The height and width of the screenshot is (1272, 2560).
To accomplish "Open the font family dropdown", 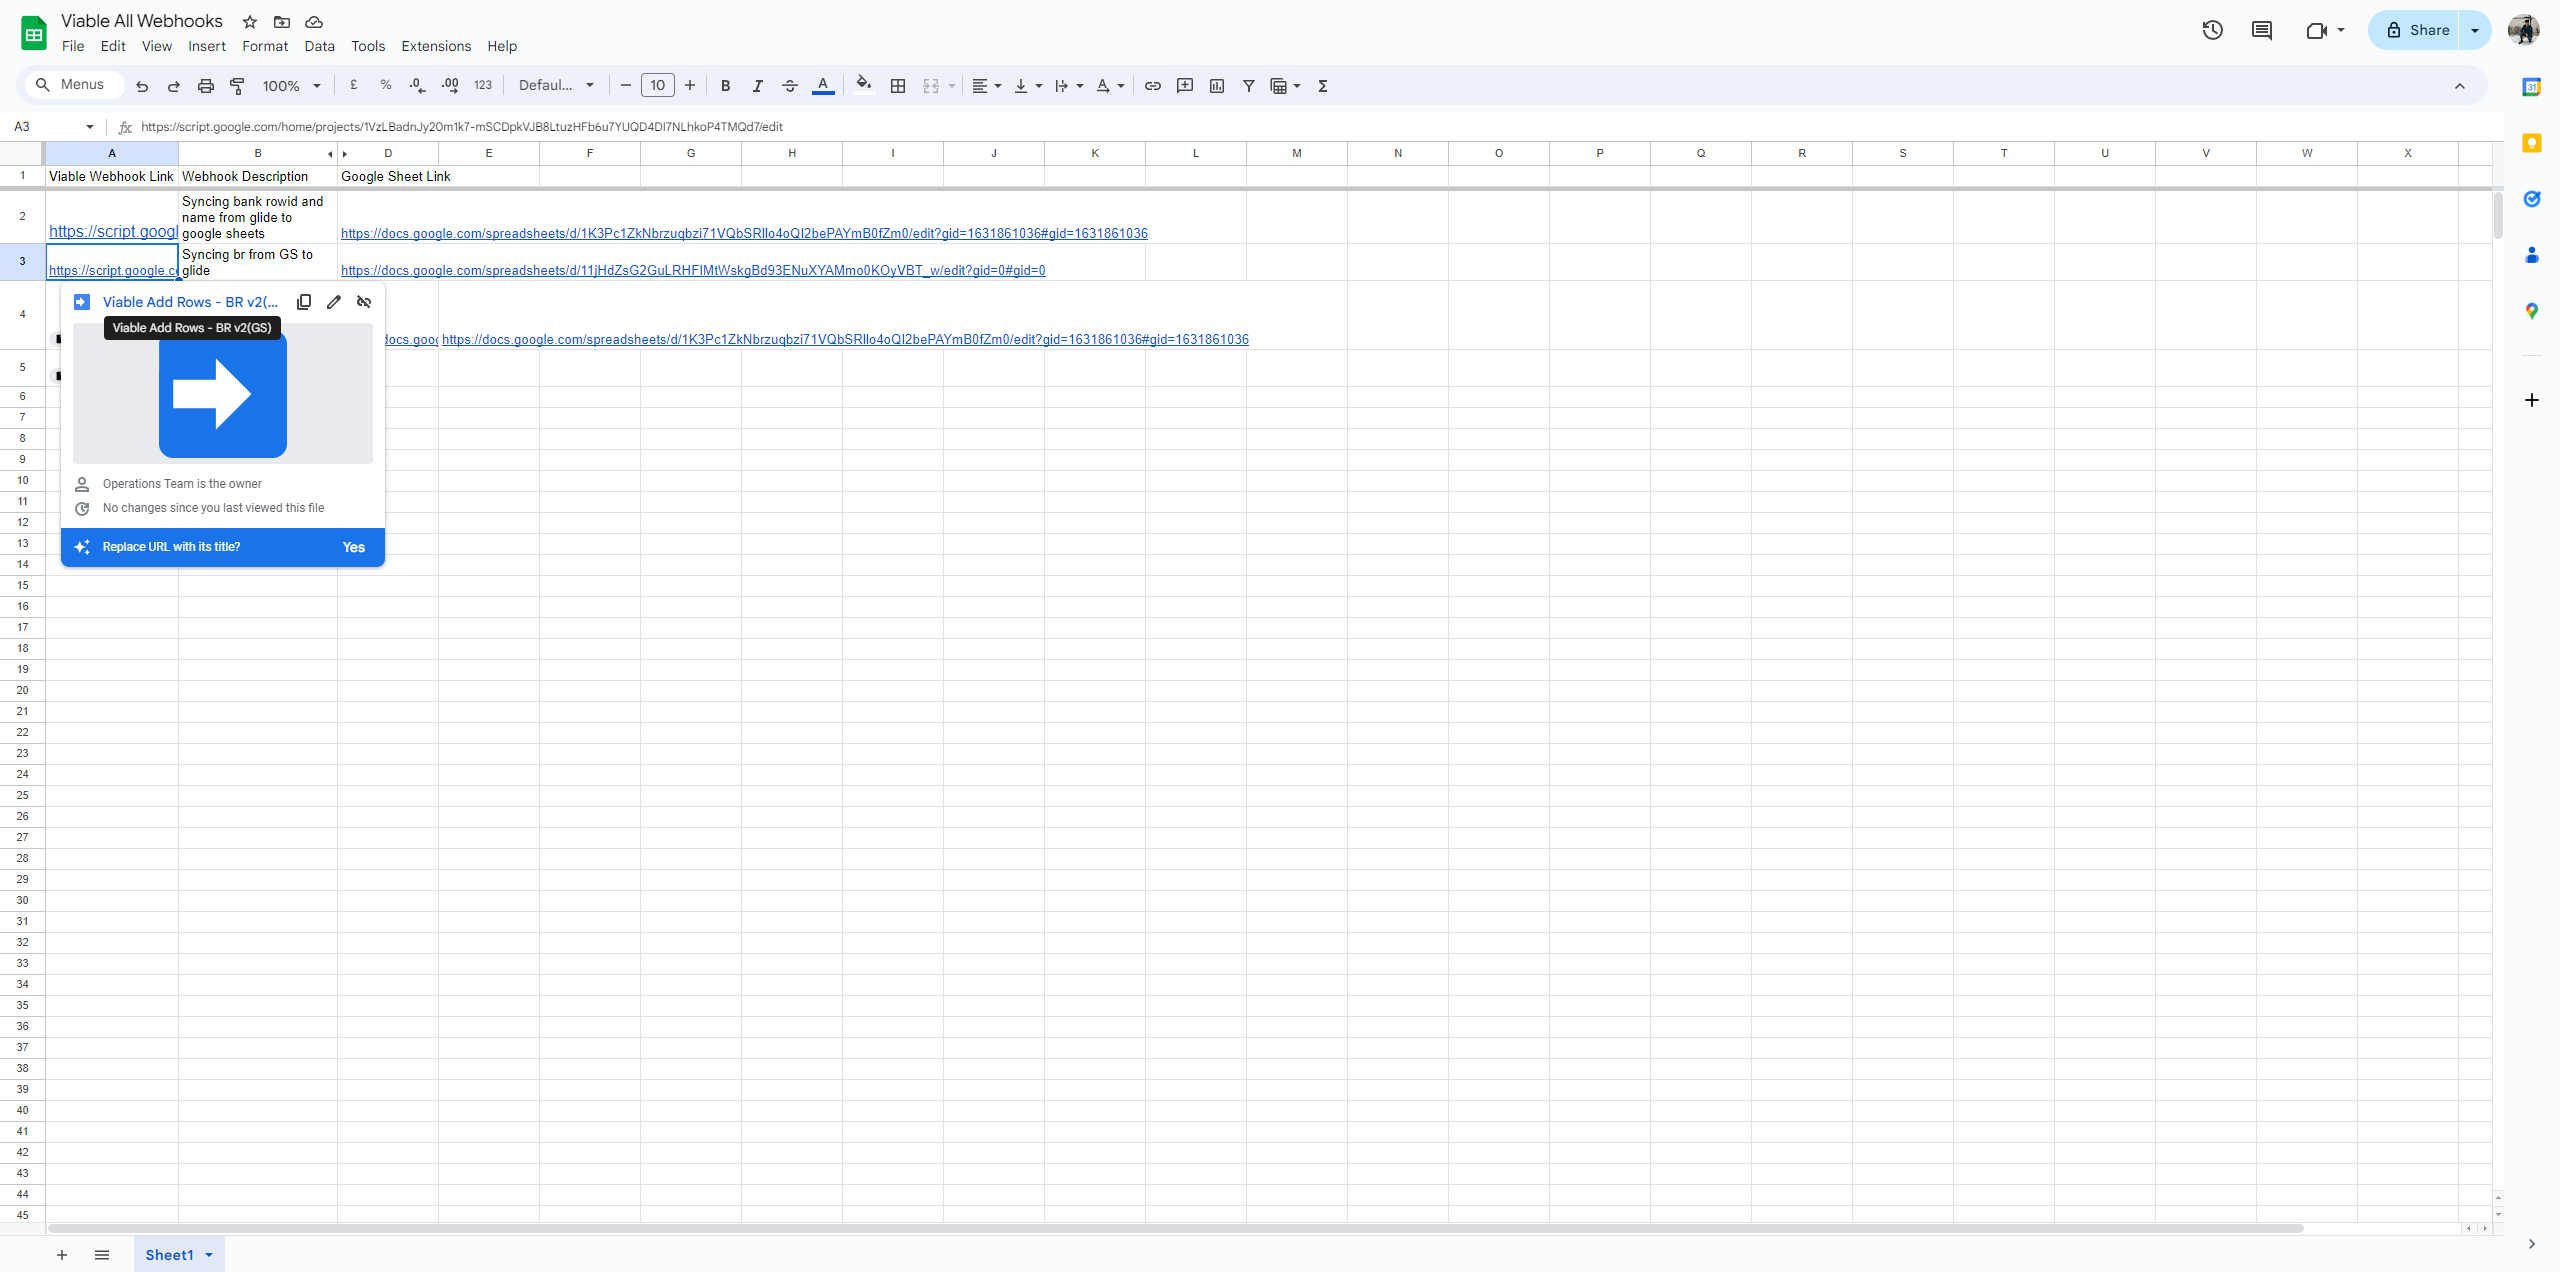I will click(556, 86).
